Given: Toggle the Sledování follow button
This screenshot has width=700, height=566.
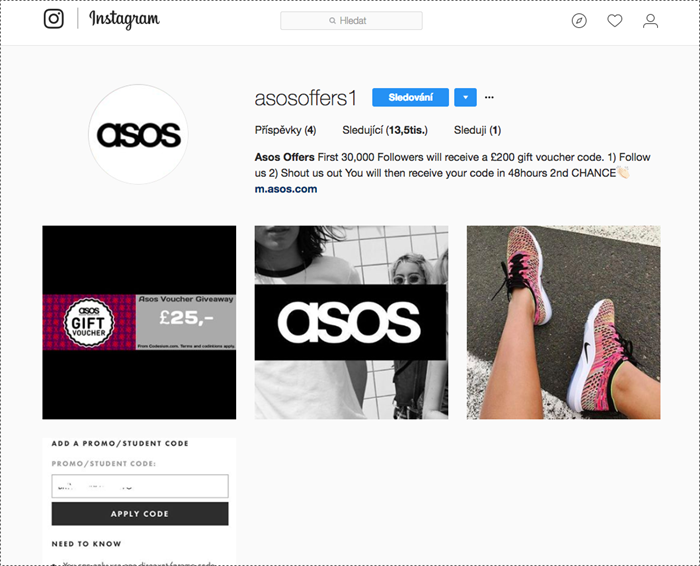Looking at the screenshot, I should pyautogui.click(x=410, y=97).
